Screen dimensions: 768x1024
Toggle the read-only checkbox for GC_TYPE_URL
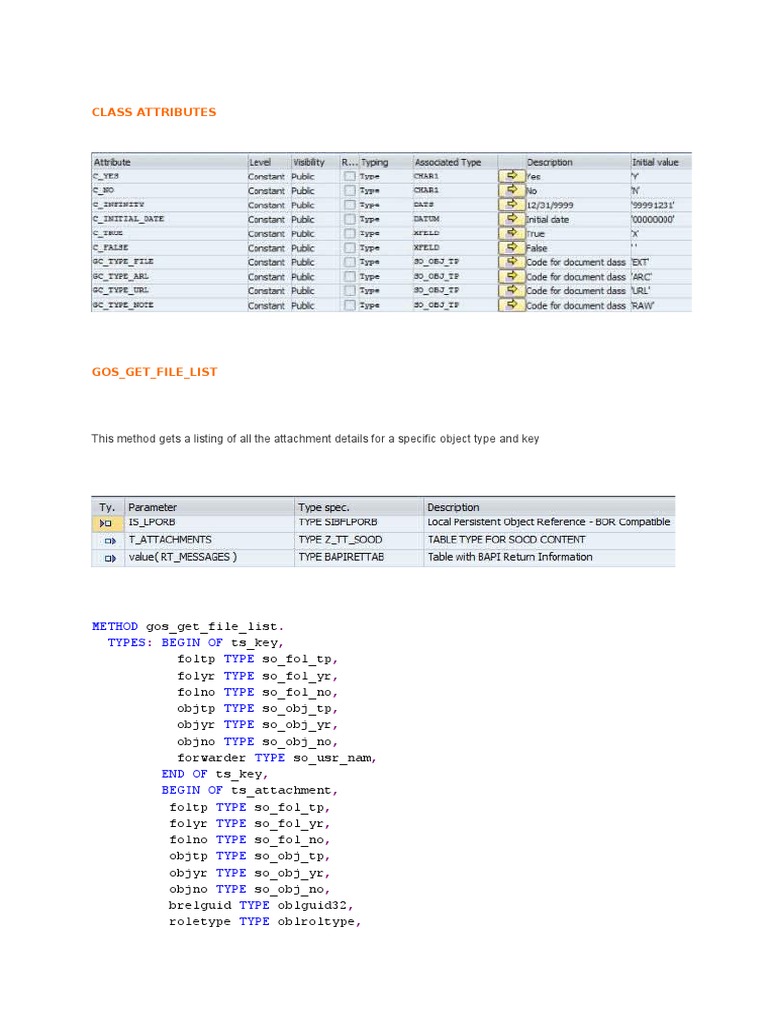pyautogui.click(x=348, y=291)
